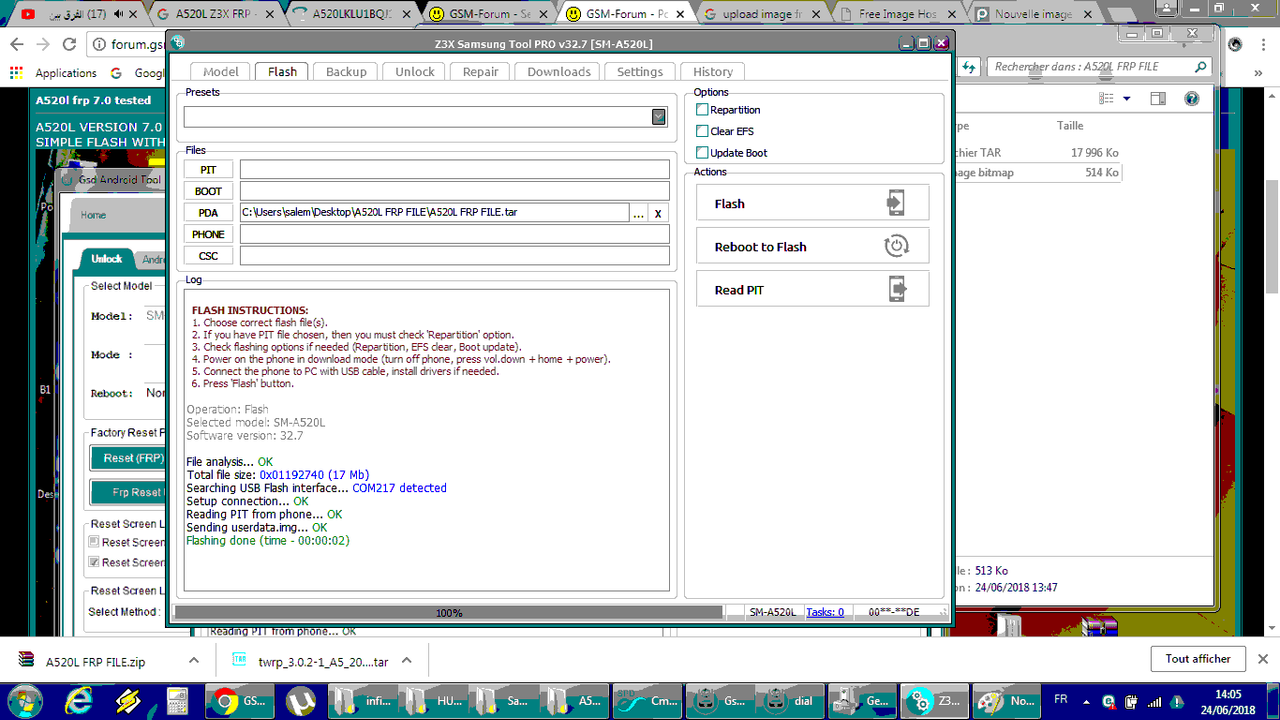Click the empty PIT path field

(x=454, y=170)
